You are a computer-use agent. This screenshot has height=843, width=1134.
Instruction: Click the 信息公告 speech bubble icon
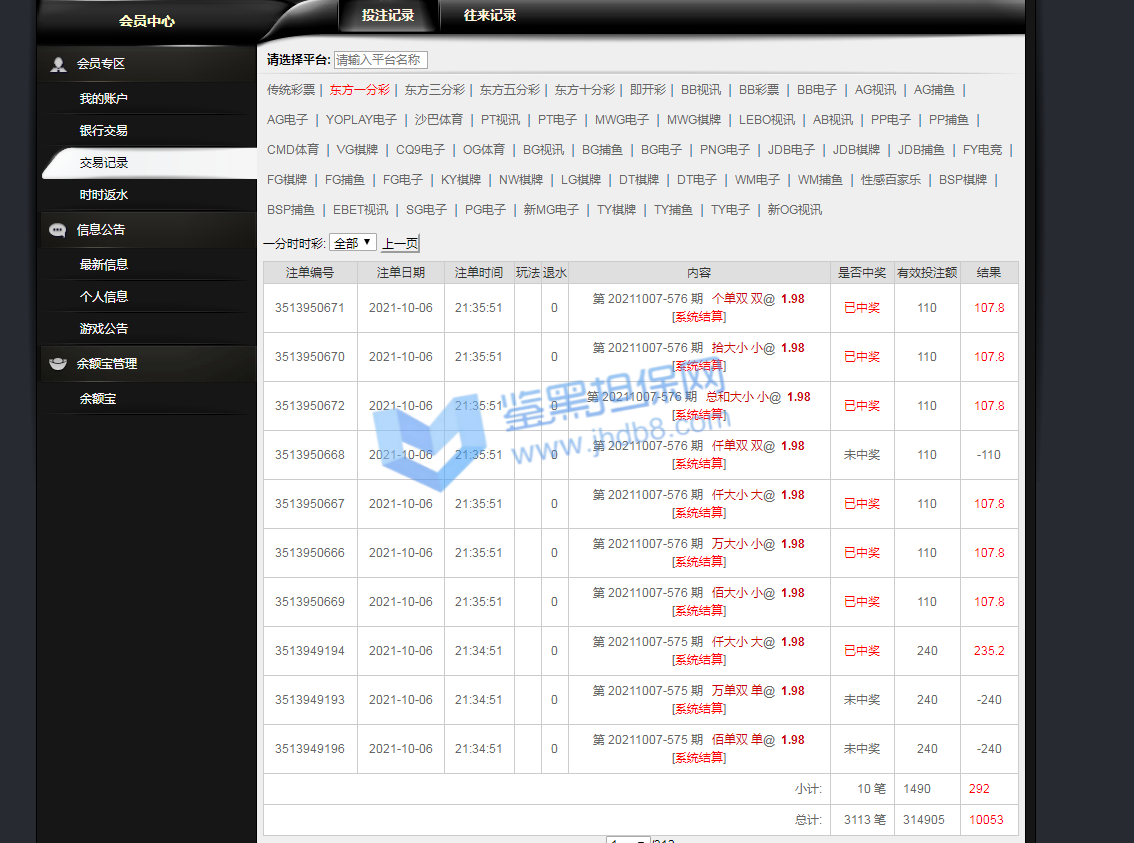58,230
